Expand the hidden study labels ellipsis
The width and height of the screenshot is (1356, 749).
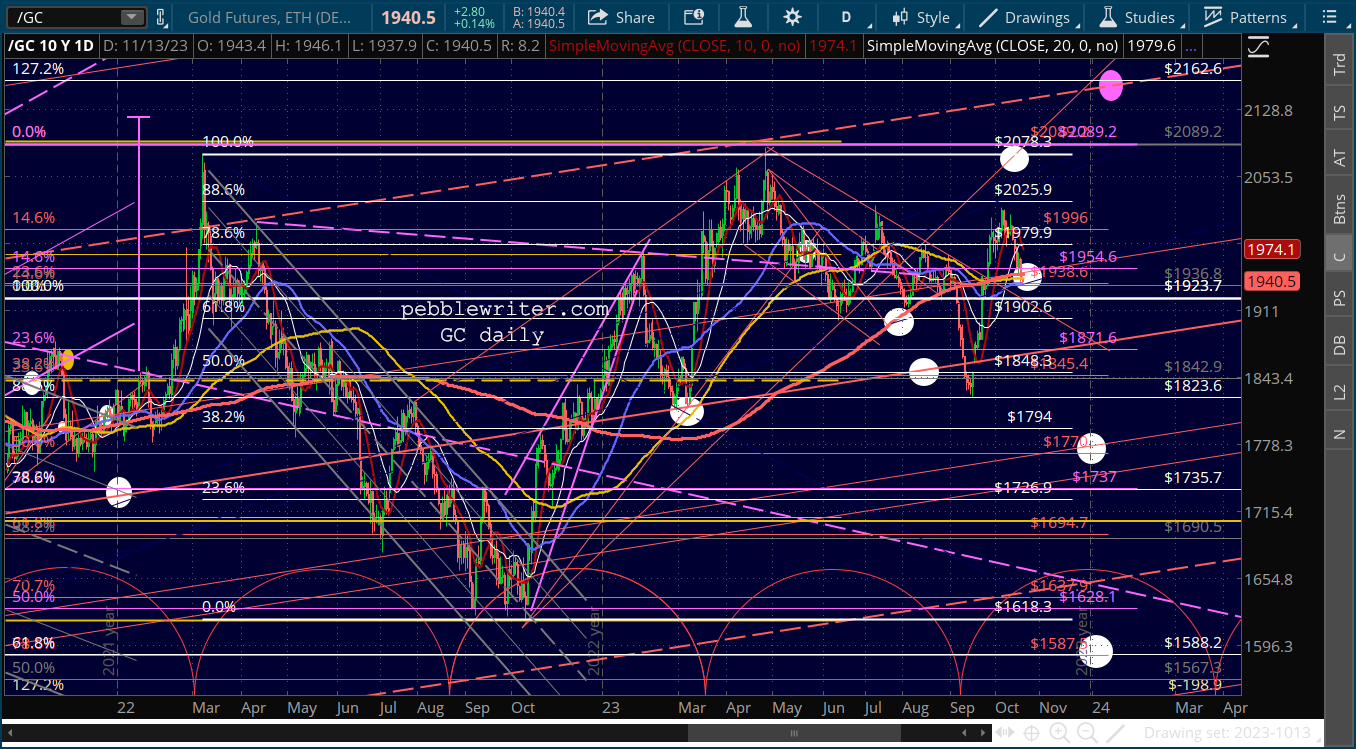pyautogui.click(x=1190, y=46)
